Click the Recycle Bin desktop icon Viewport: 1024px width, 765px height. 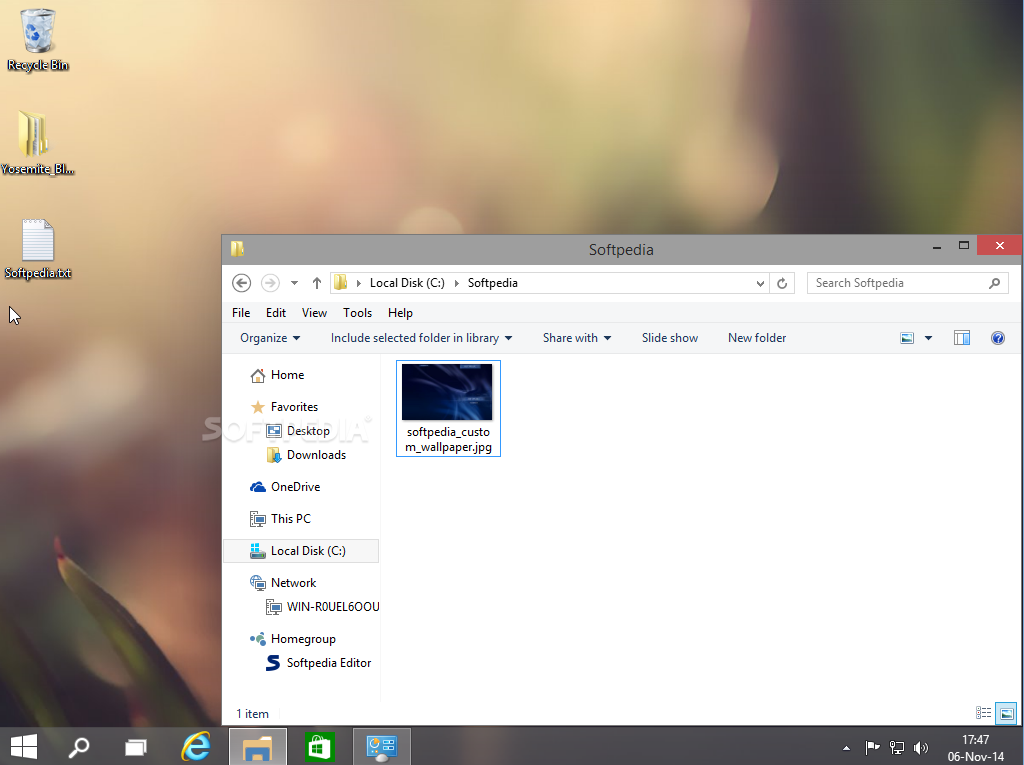pyautogui.click(x=38, y=39)
